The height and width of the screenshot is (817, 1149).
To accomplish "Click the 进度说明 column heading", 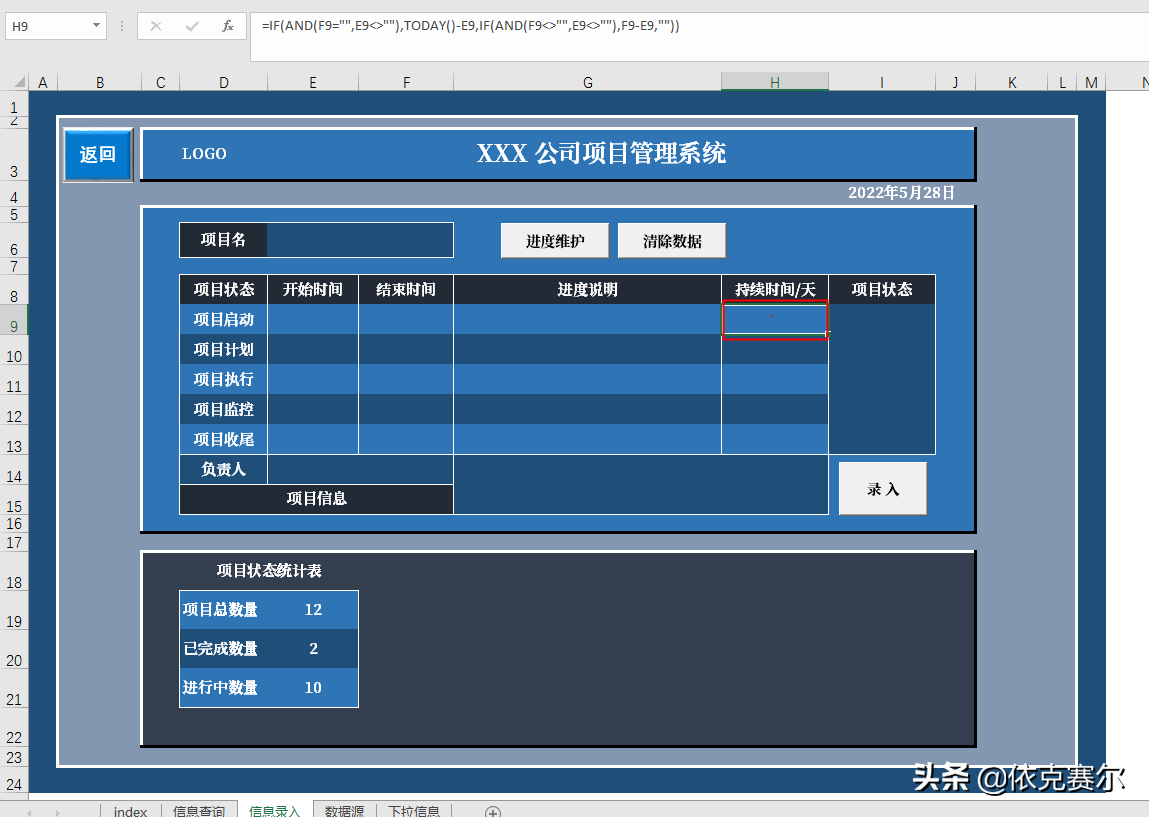I will (588, 289).
